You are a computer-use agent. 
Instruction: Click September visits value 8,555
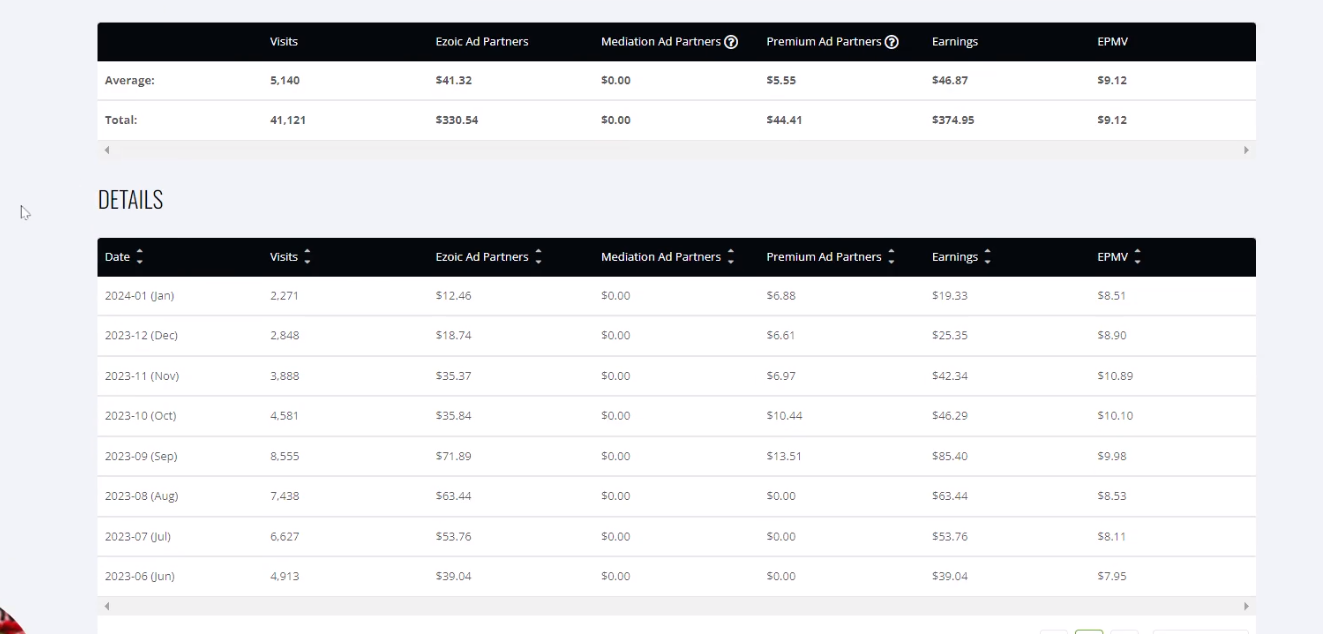coord(284,456)
